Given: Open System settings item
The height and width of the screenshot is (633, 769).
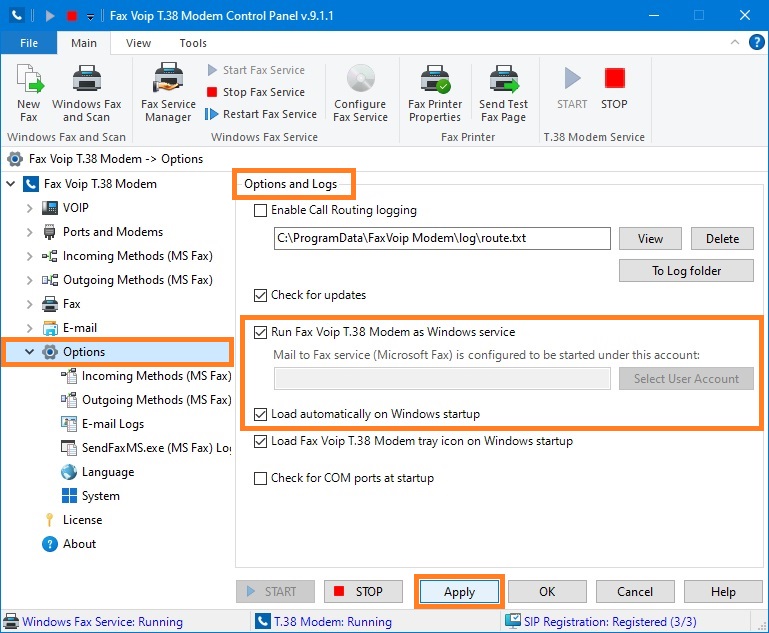Looking at the screenshot, I should pos(100,496).
